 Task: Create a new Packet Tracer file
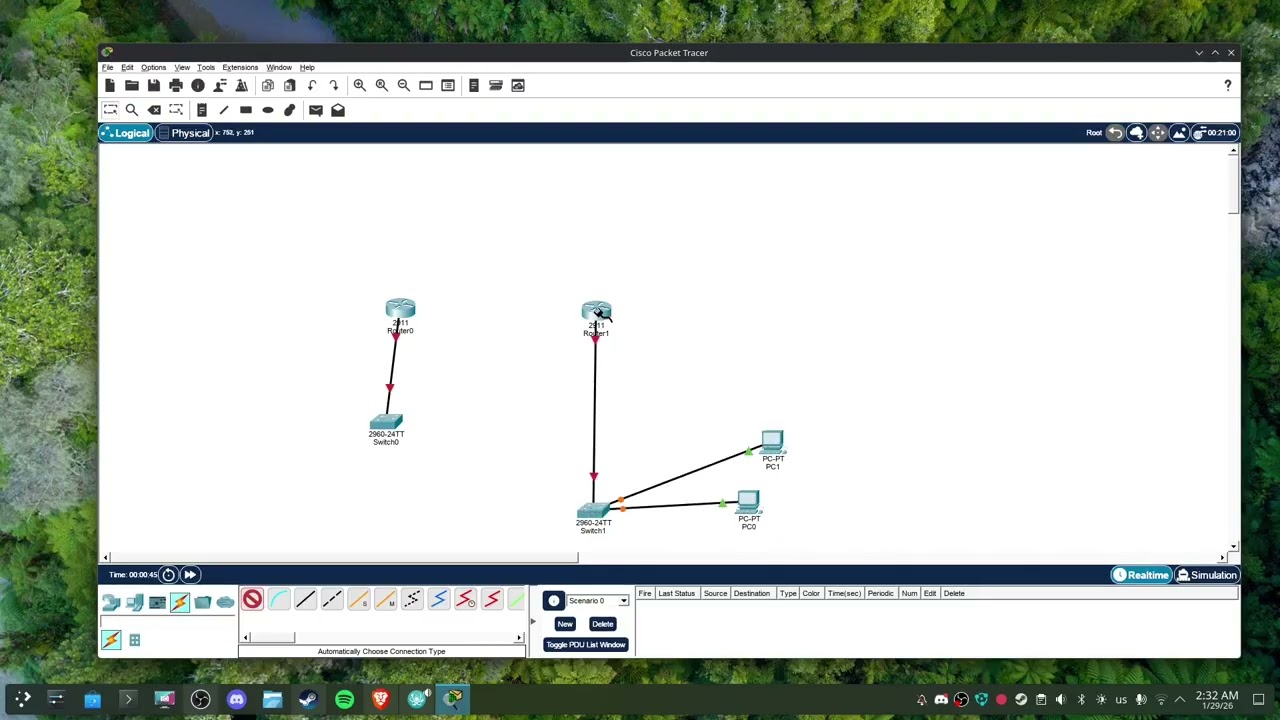(x=110, y=86)
